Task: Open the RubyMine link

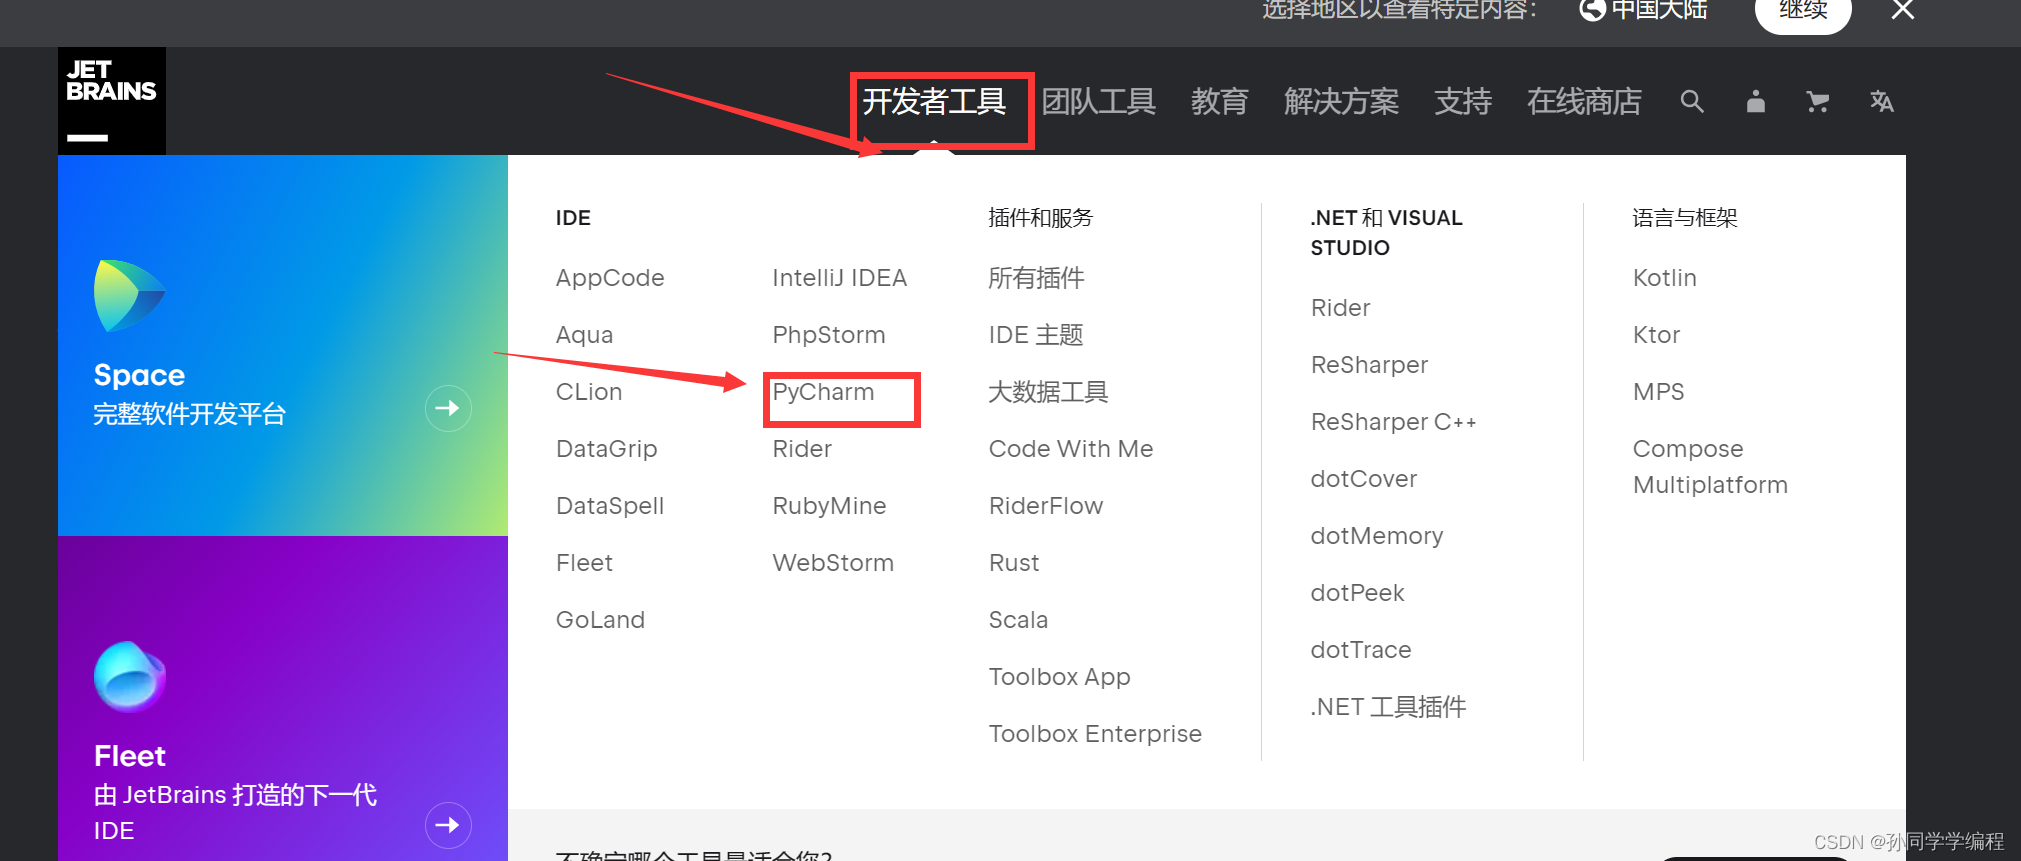Action: 829,506
